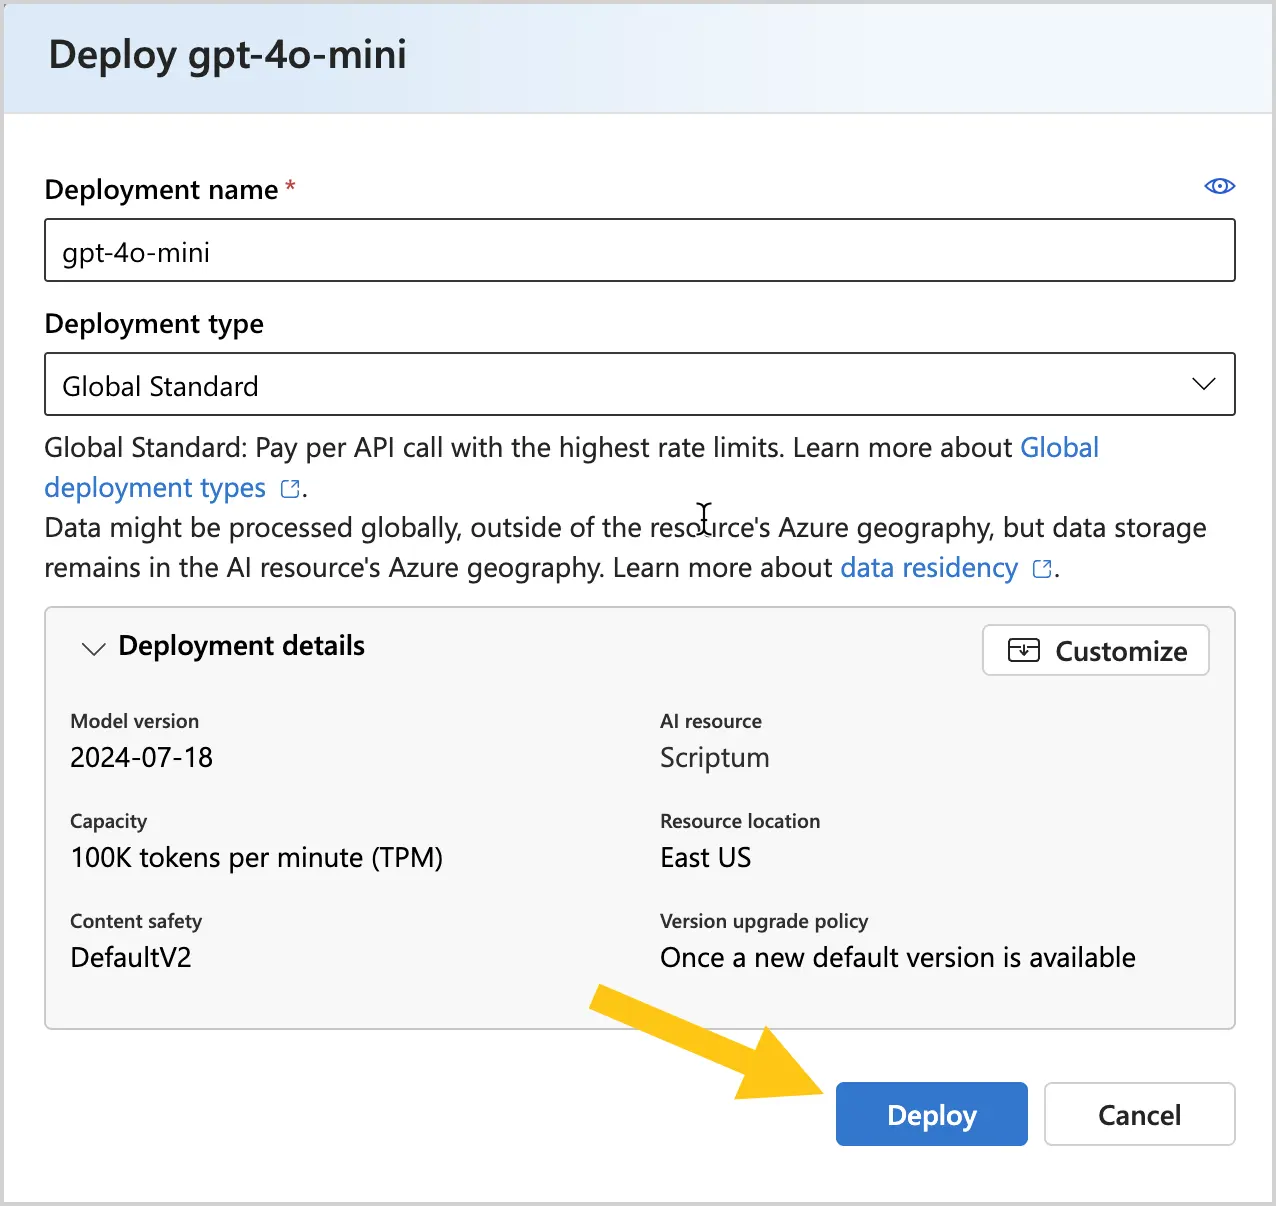Click the Deployment details heading text
Image resolution: width=1276 pixels, height=1206 pixels.
[241, 646]
